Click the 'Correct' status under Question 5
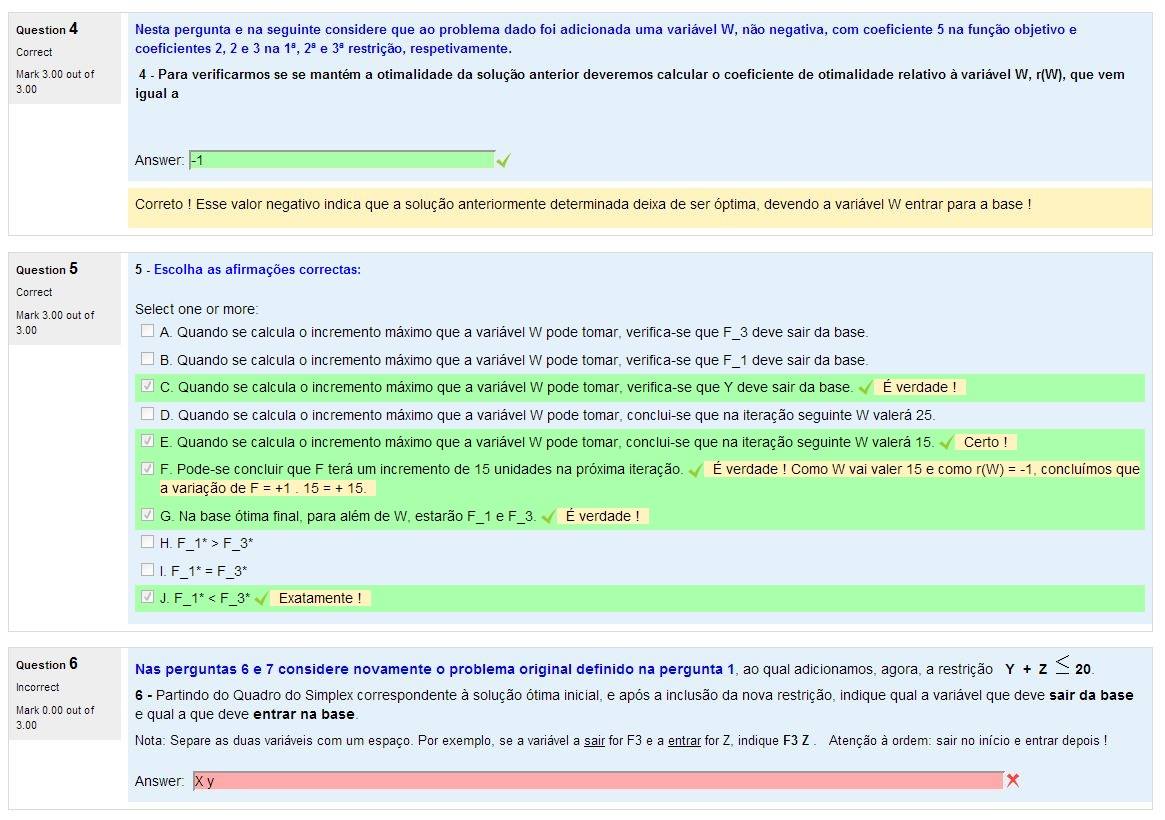Viewport: 1165px width, 820px height. point(34,292)
